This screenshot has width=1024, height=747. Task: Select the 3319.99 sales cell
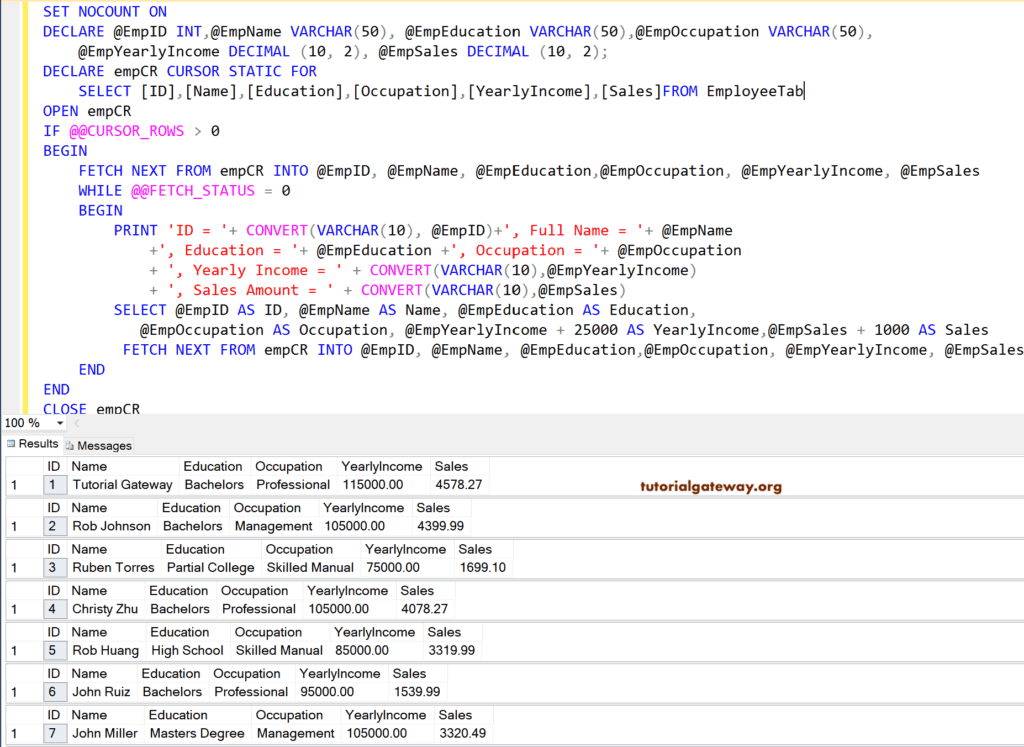[x=453, y=650]
